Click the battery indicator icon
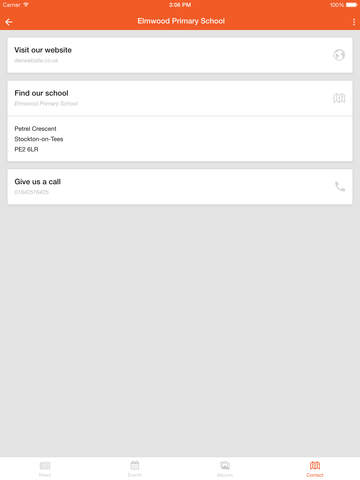 pos(351,5)
